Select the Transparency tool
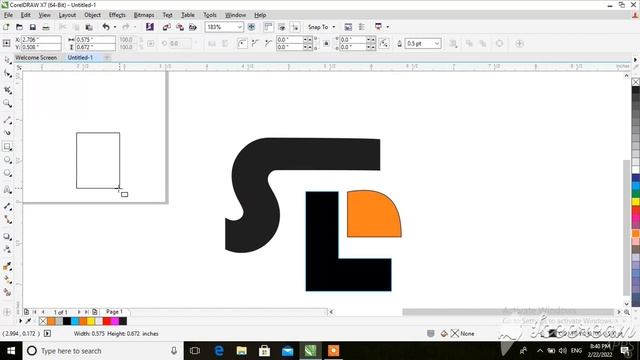Screen dimensions: 640x360 click(7, 249)
